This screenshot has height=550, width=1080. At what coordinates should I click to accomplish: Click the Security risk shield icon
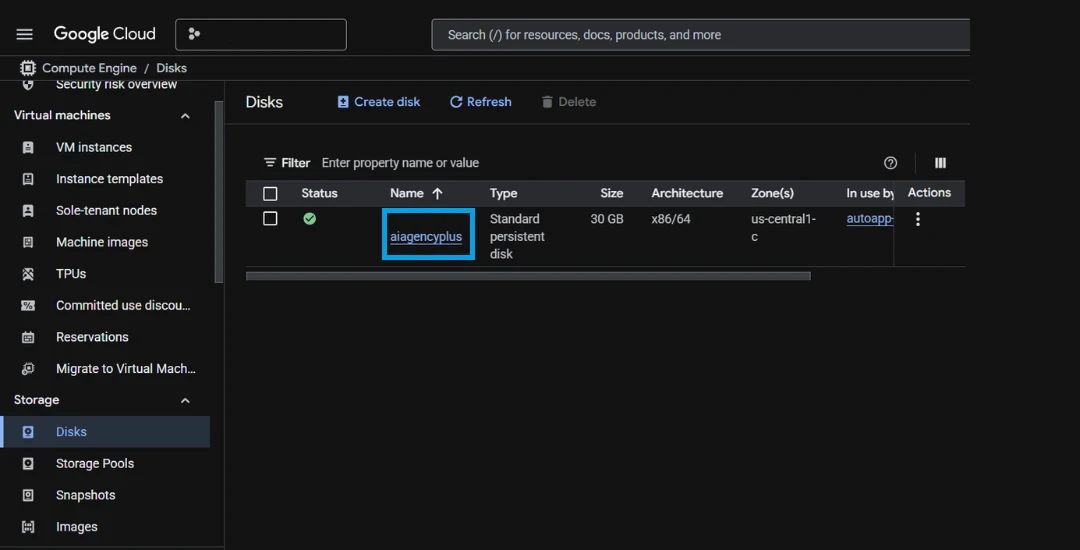pos(28,85)
